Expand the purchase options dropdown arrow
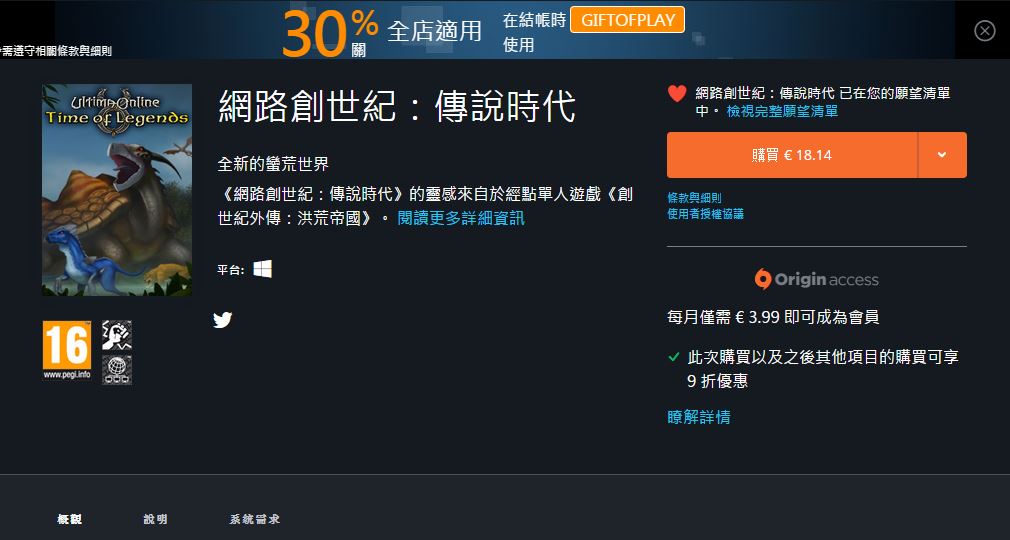Viewport: 1010px width, 540px height. (942, 155)
